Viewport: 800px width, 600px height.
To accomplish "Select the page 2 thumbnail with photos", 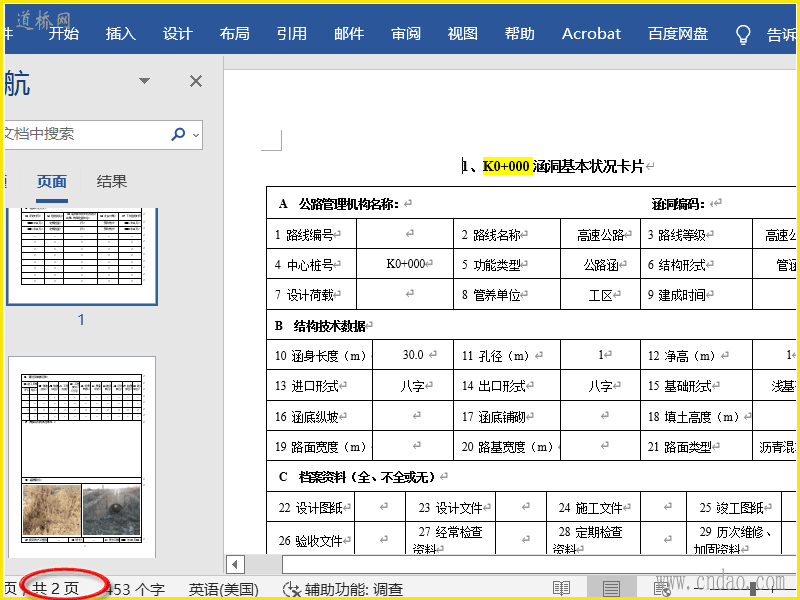I will click(x=82, y=457).
